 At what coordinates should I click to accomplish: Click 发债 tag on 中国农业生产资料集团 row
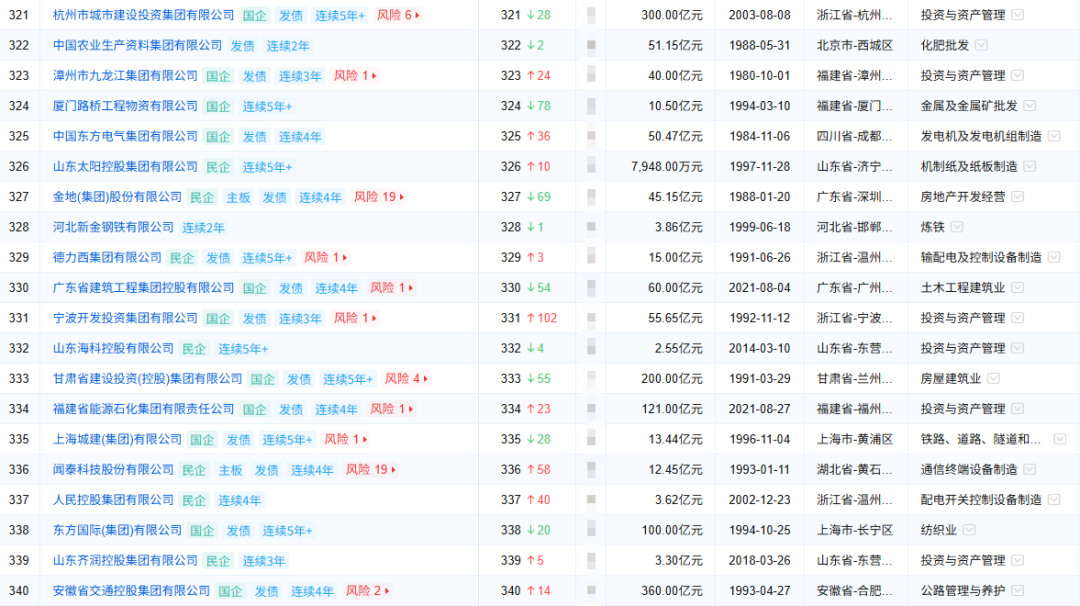(x=242, y=46)
